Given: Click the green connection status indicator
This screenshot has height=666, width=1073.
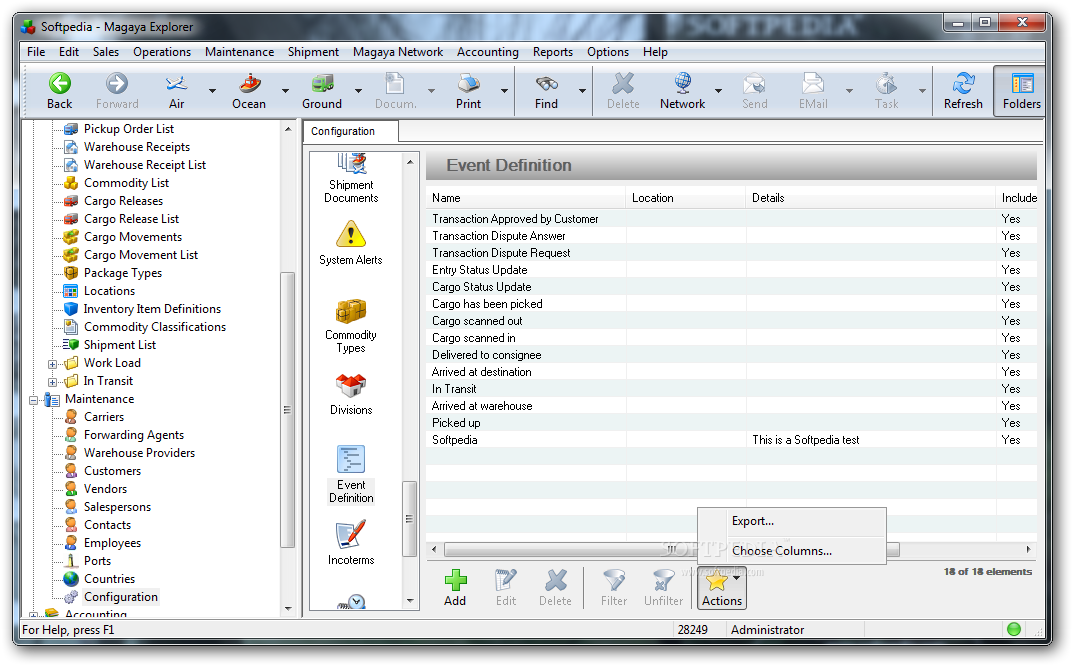Looking at the screenshot, I should tap(1014, 629).
